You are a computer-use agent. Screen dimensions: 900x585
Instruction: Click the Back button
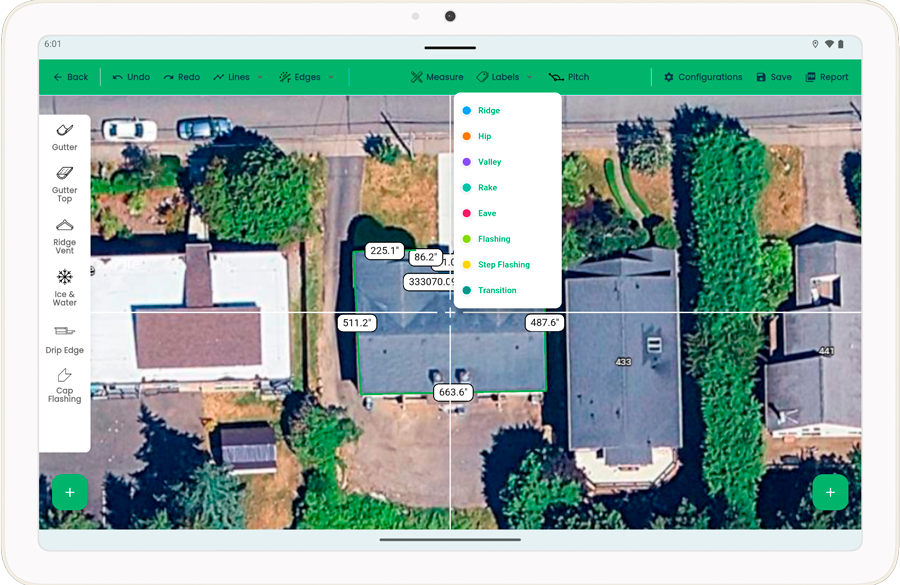[70, 77]
